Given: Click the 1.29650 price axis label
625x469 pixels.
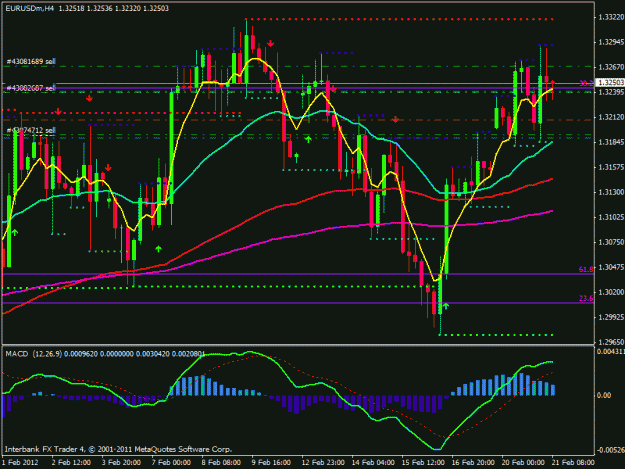Looking at the screenshot, I should 611,342.
